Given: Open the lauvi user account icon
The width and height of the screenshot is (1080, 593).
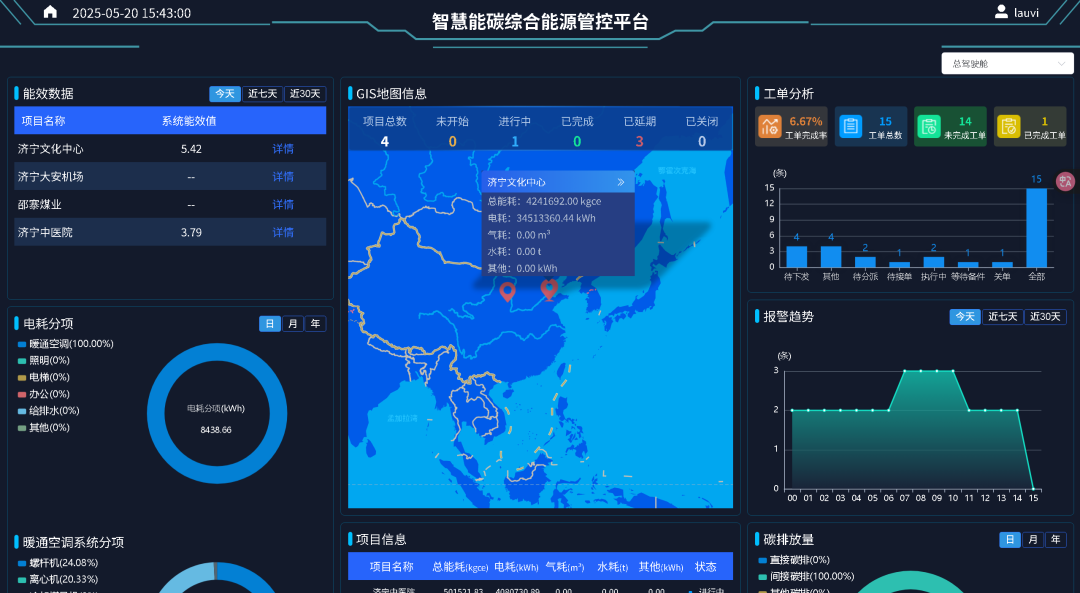Looking at the screenshot, I should click(1003, 12).
